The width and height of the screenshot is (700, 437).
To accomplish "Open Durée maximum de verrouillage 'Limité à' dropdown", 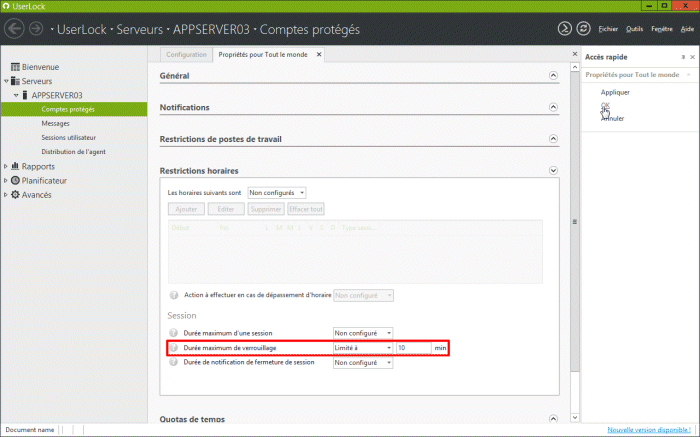I will 363,348.
